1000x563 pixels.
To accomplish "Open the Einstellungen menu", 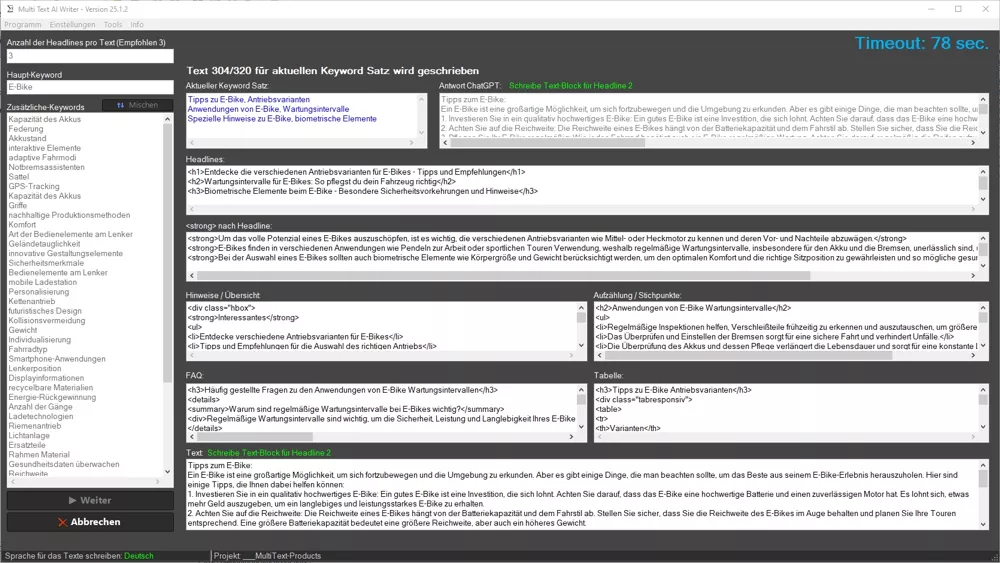I will pyautogui.click(x=72, y=24).
